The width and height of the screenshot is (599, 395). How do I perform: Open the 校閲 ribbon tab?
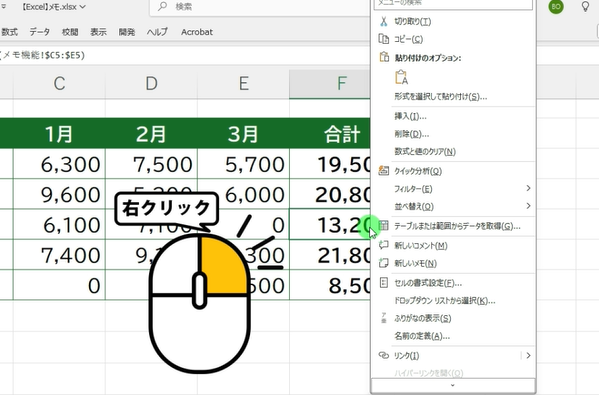coord(70,32)
